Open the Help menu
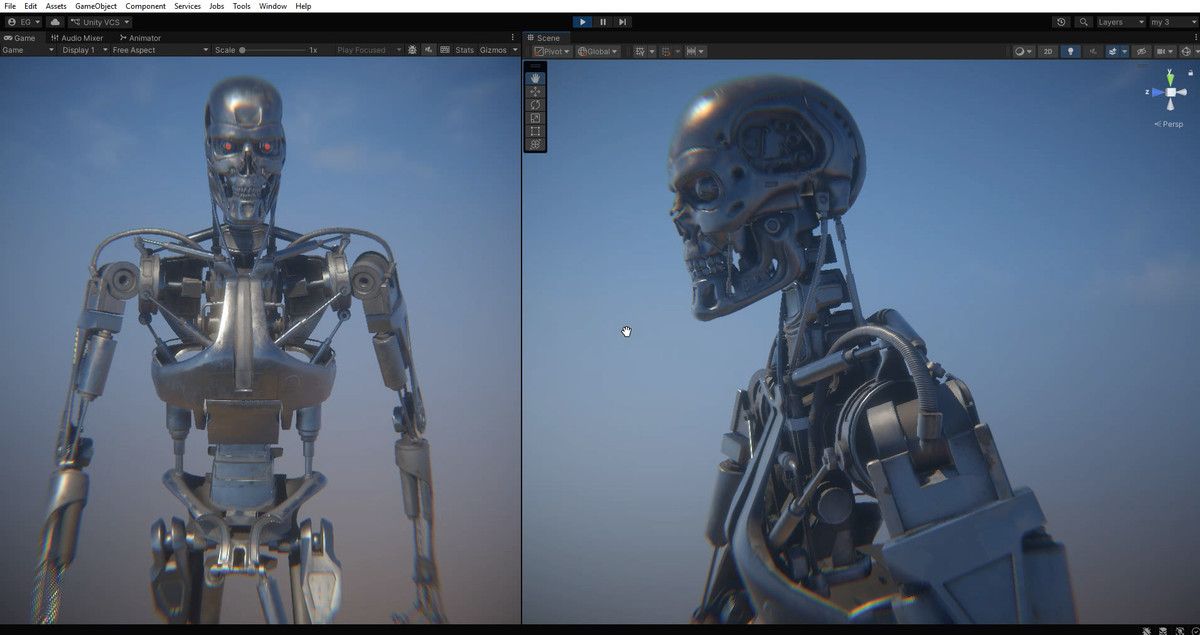The height and width of the screenshot is (635, 1200). 303,6
